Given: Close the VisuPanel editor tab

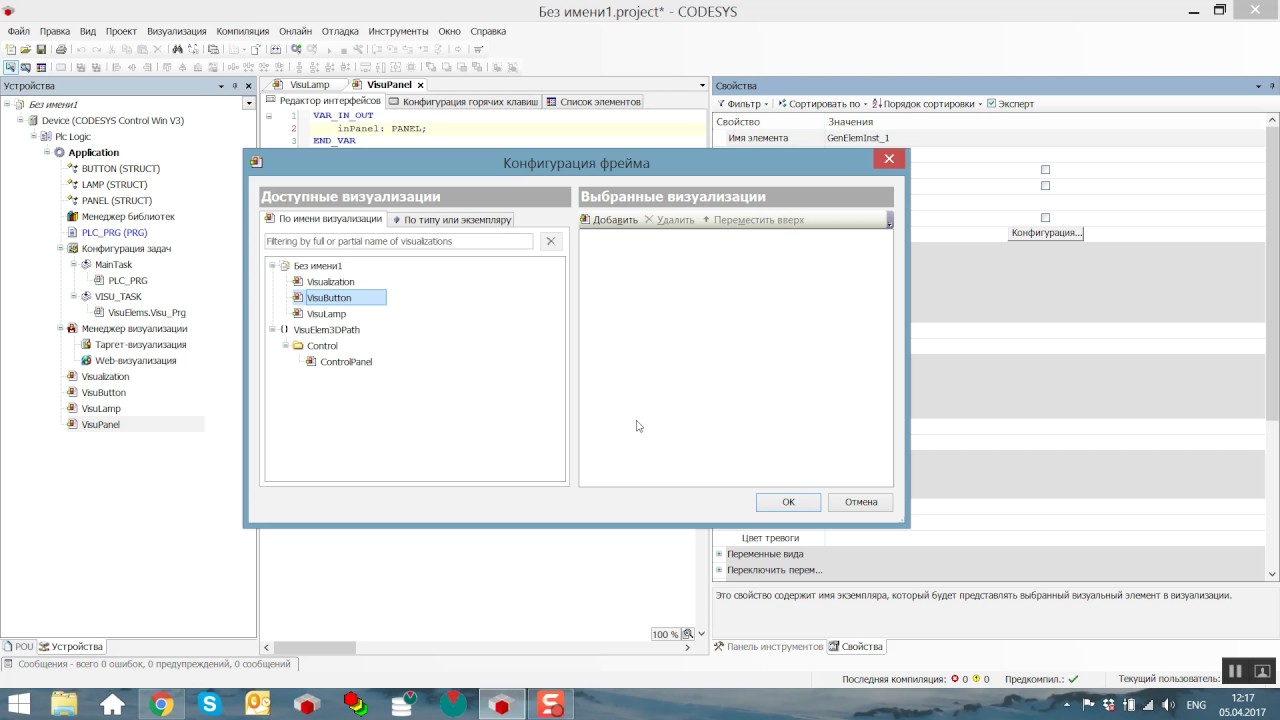Looking at the screenshot, I should 420,85.
